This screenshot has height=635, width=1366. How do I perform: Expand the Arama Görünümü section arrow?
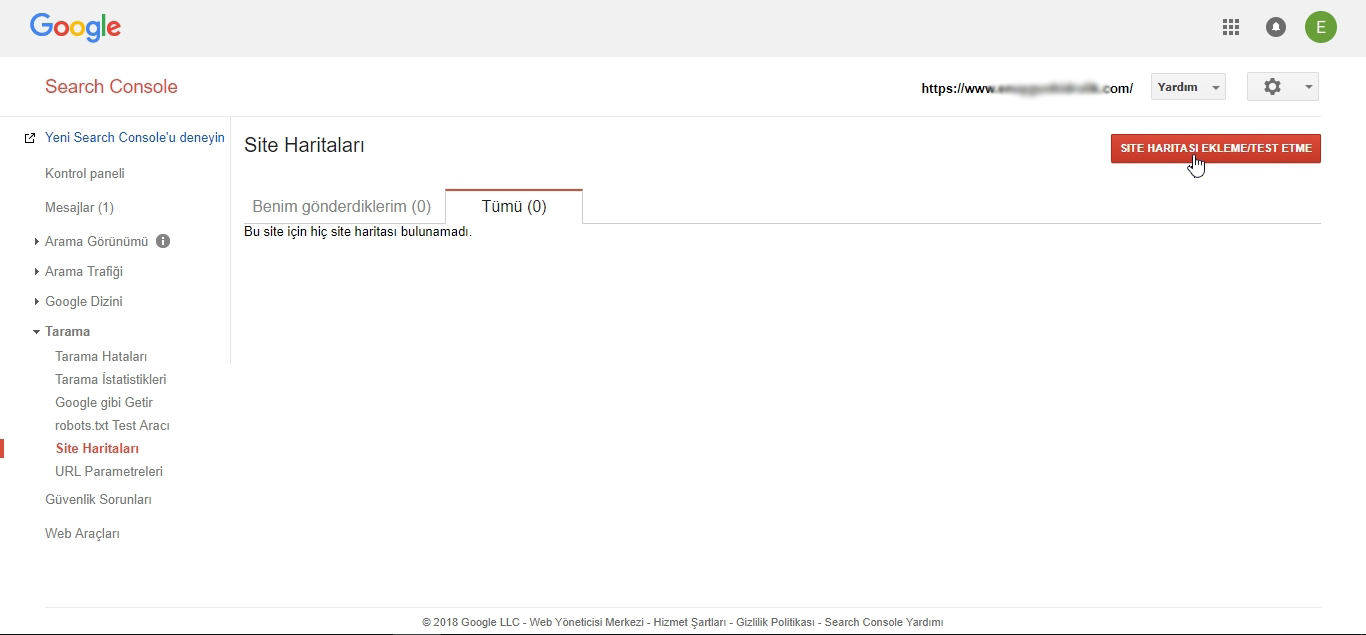(x=37, y=242)
